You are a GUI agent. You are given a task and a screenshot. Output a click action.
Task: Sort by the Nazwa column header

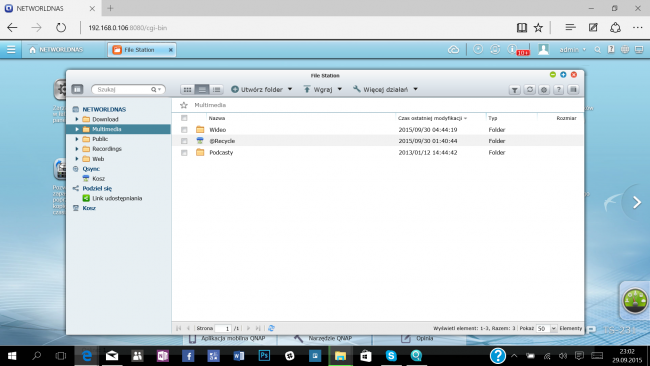point(217,118)
